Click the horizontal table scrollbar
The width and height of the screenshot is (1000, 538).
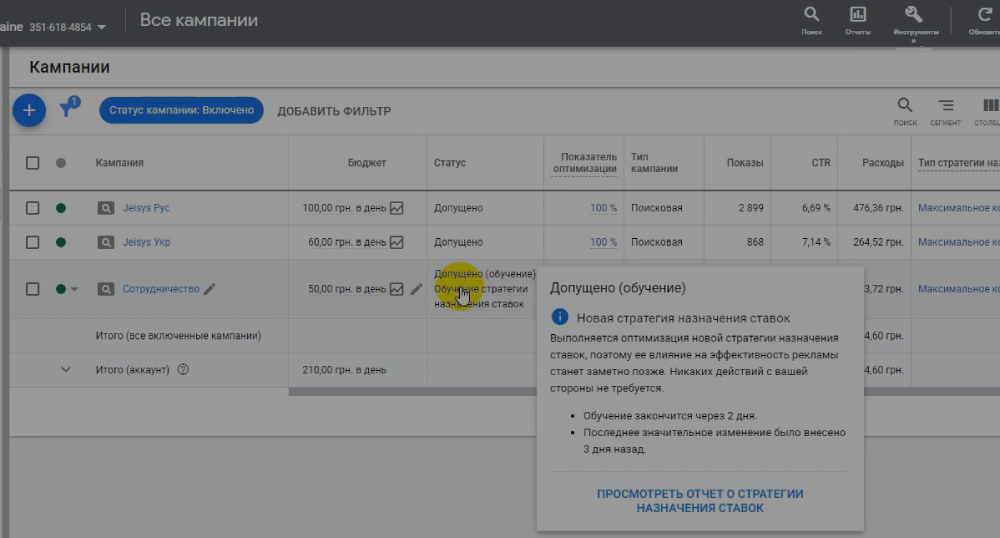[412, 391]
